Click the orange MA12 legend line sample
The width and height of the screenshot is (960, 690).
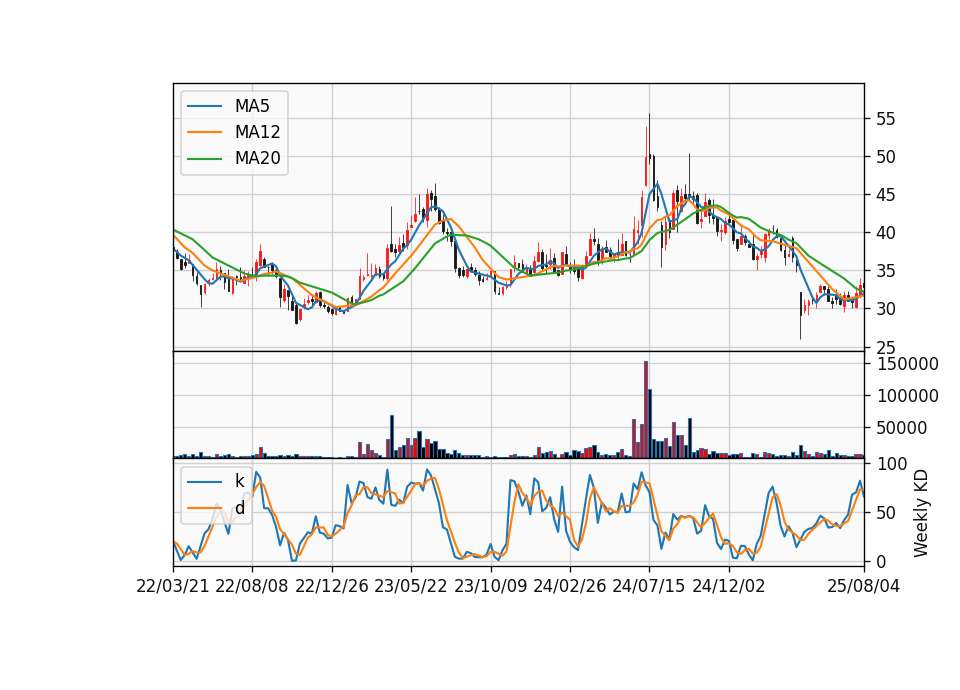tap(204, 132)
